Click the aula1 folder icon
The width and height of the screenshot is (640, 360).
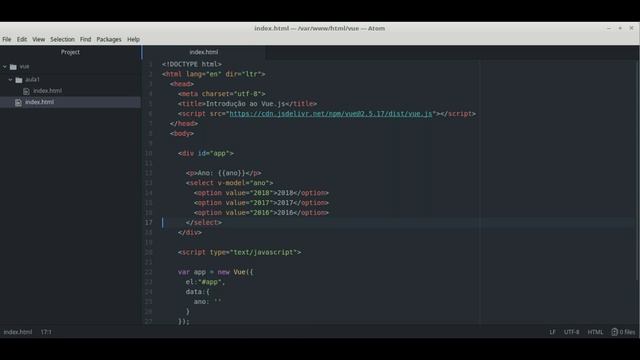(x=19, y=80)
